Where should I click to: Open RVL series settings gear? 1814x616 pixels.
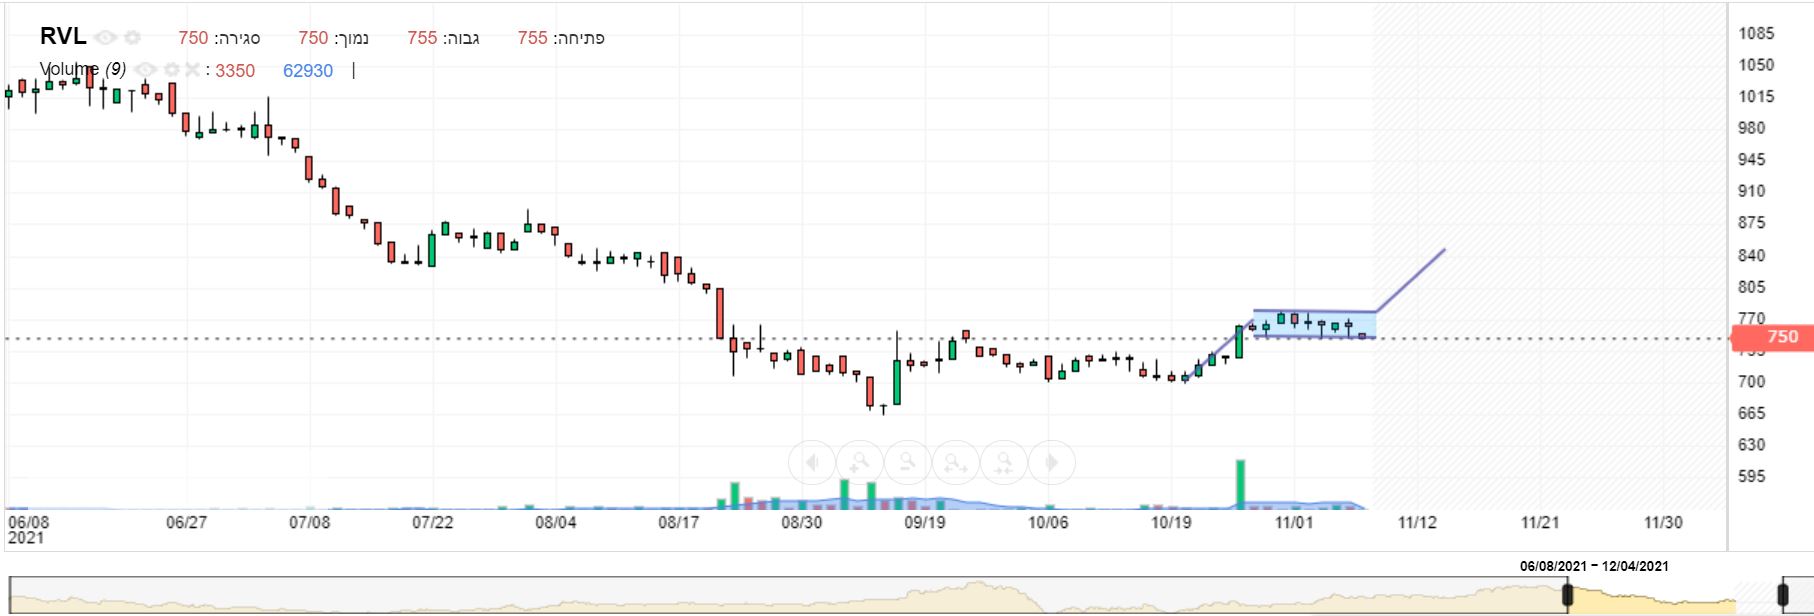pos(132,37)
